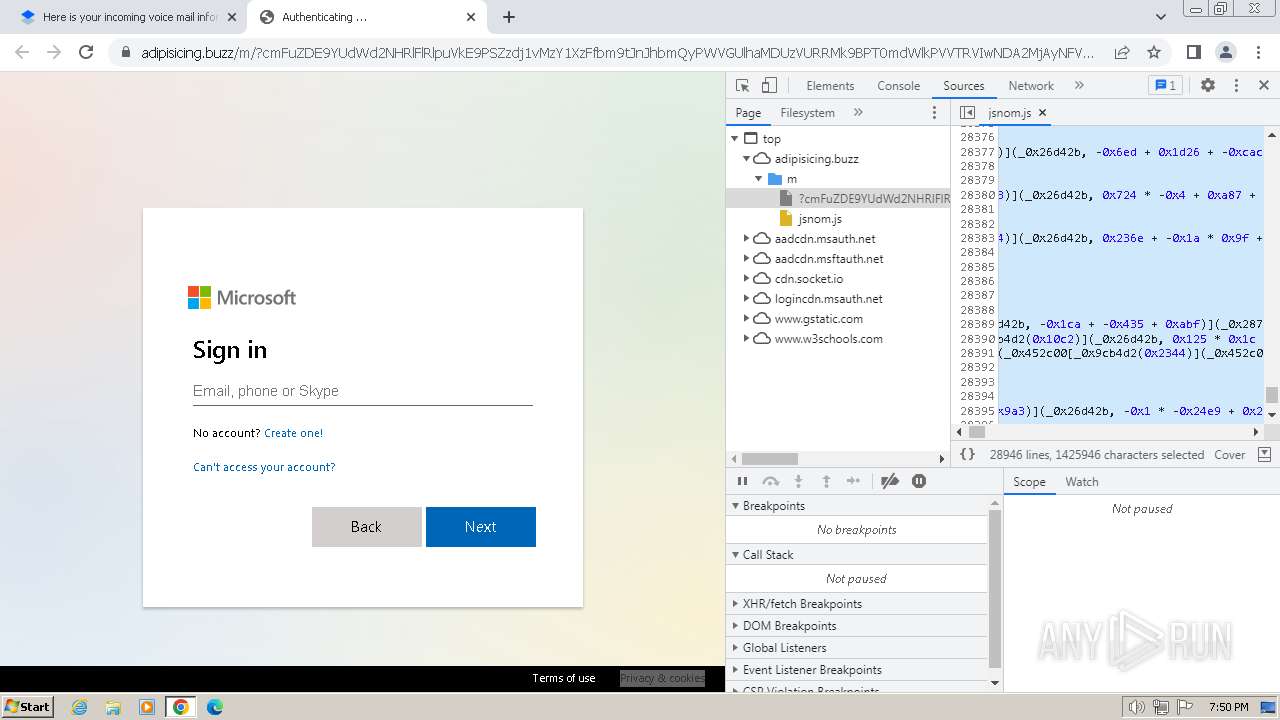Open the Watch pane tab

(1082, 482)
